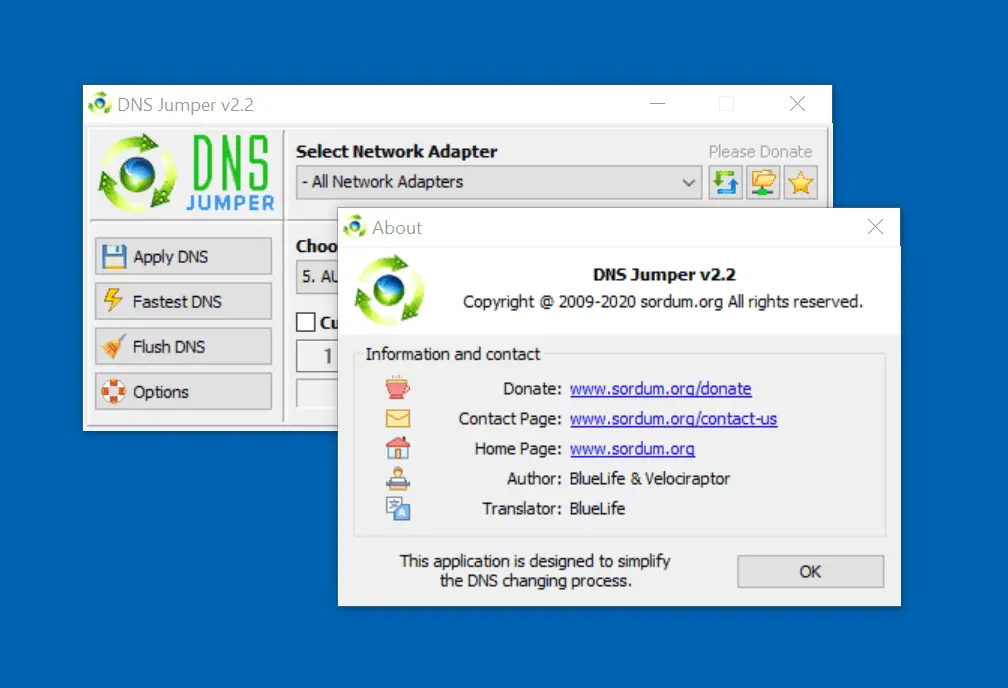Screen dimensions: 1008x688
Task: Click the 'DNS Jumper v2.2' About heading
Action: coord(664,275)
